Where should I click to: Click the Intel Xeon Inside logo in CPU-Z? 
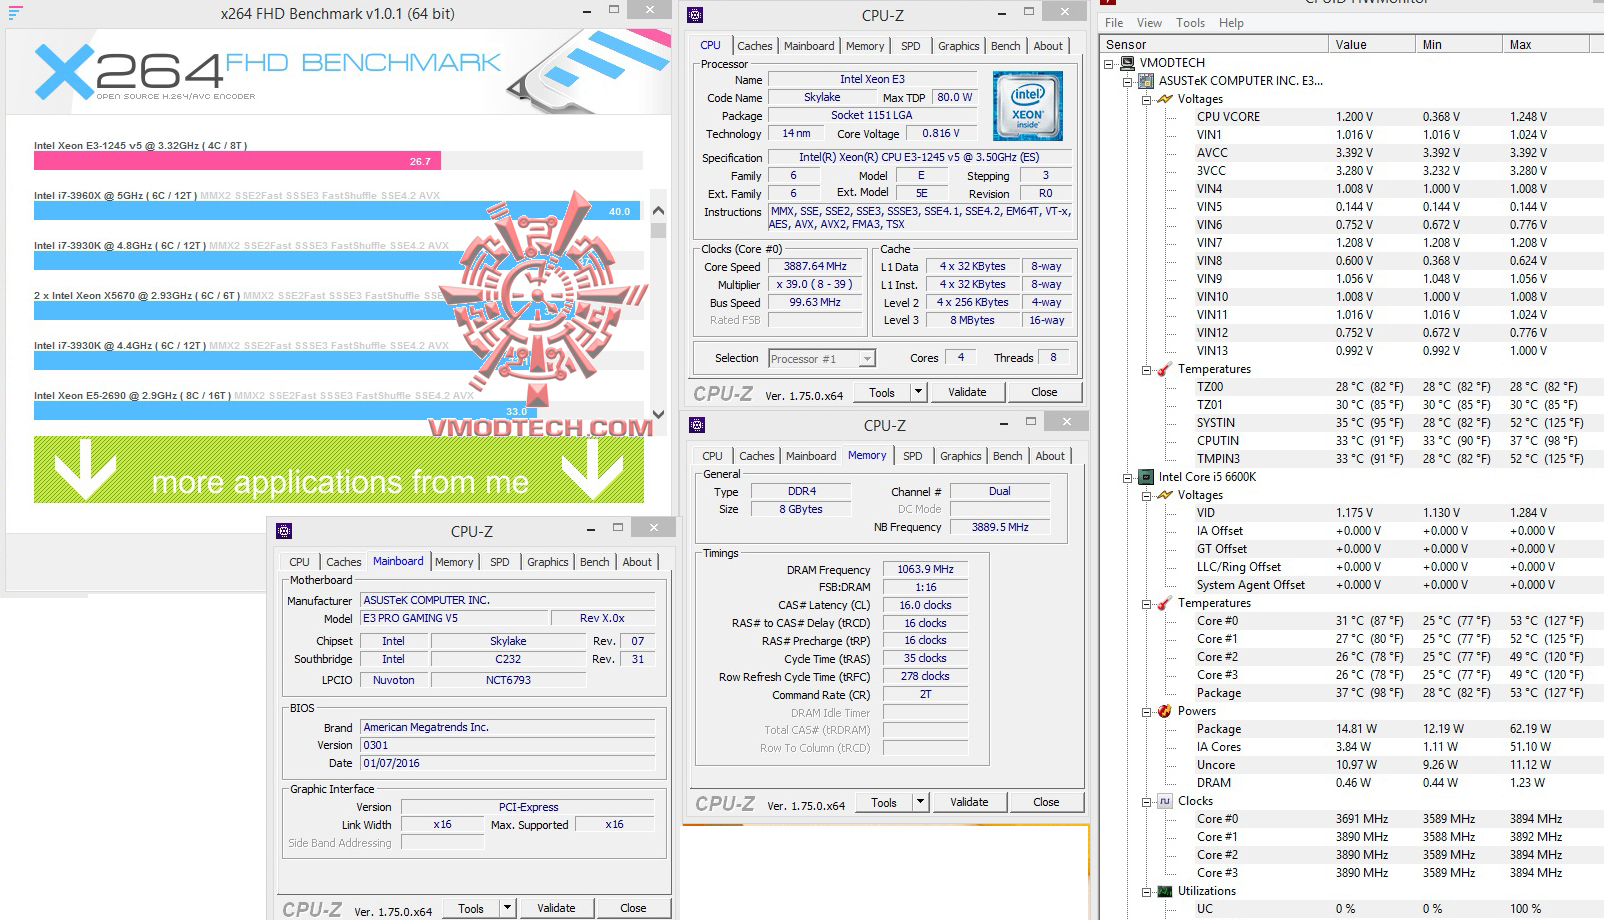coord(1027,105)
